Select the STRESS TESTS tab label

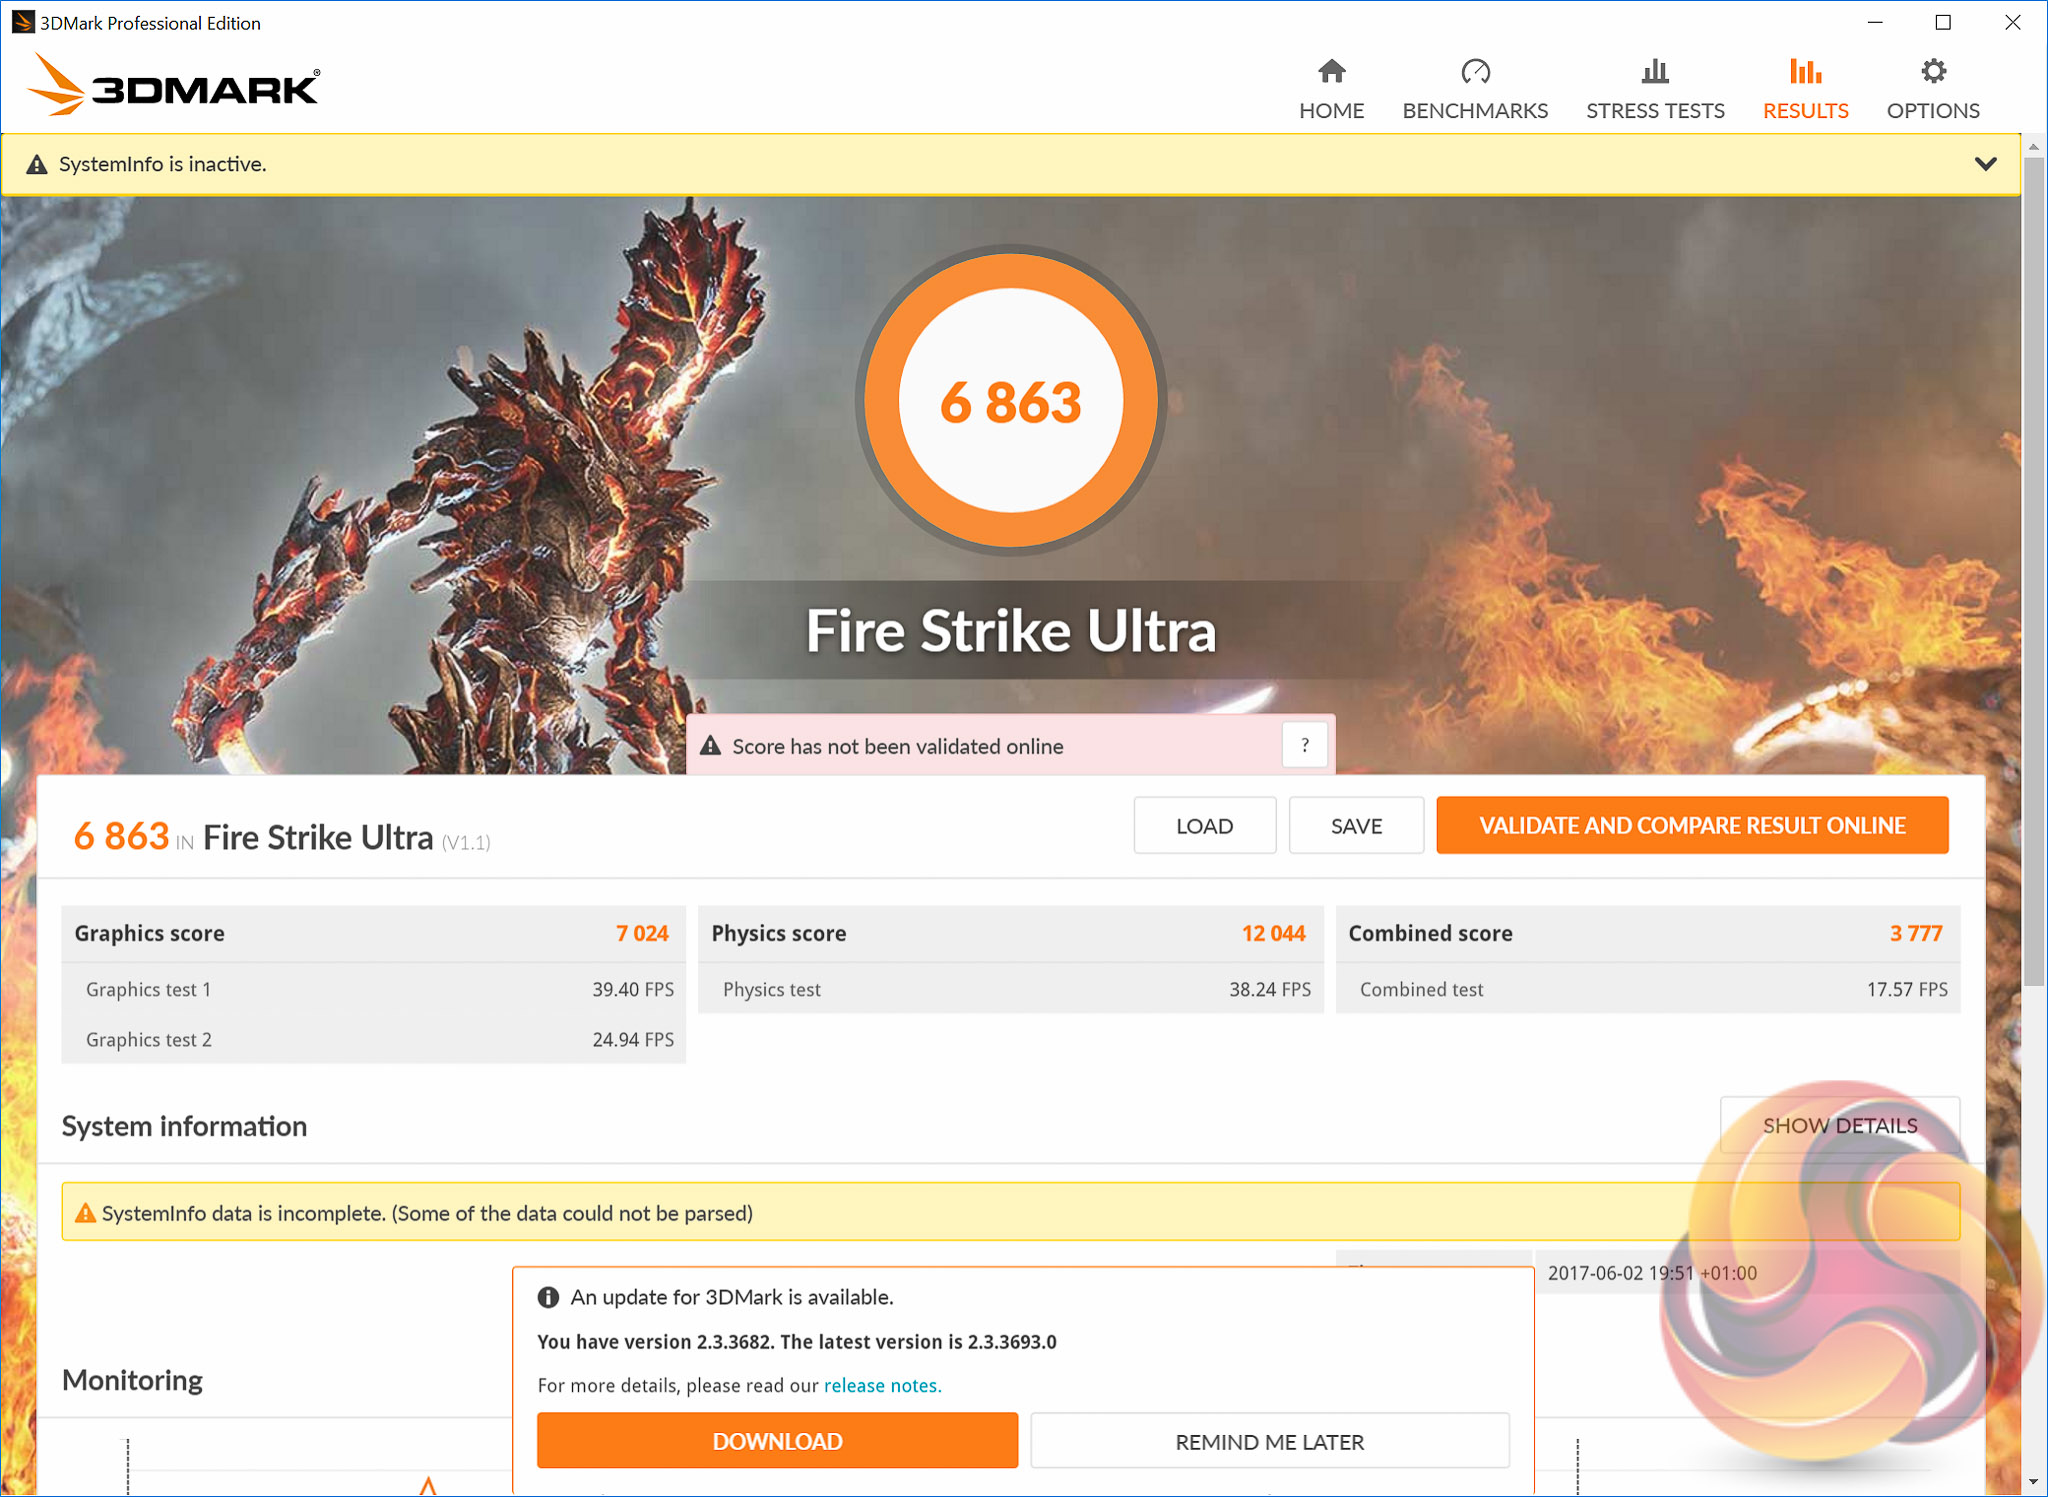(x=1655, y=111)
